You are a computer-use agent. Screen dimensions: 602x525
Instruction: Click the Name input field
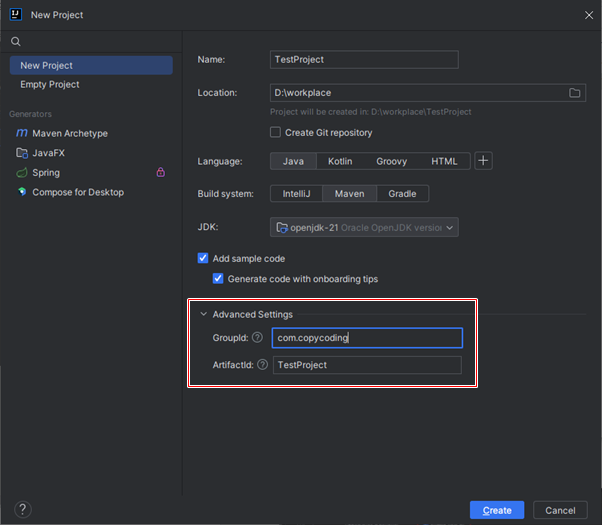tap(364, 60)
